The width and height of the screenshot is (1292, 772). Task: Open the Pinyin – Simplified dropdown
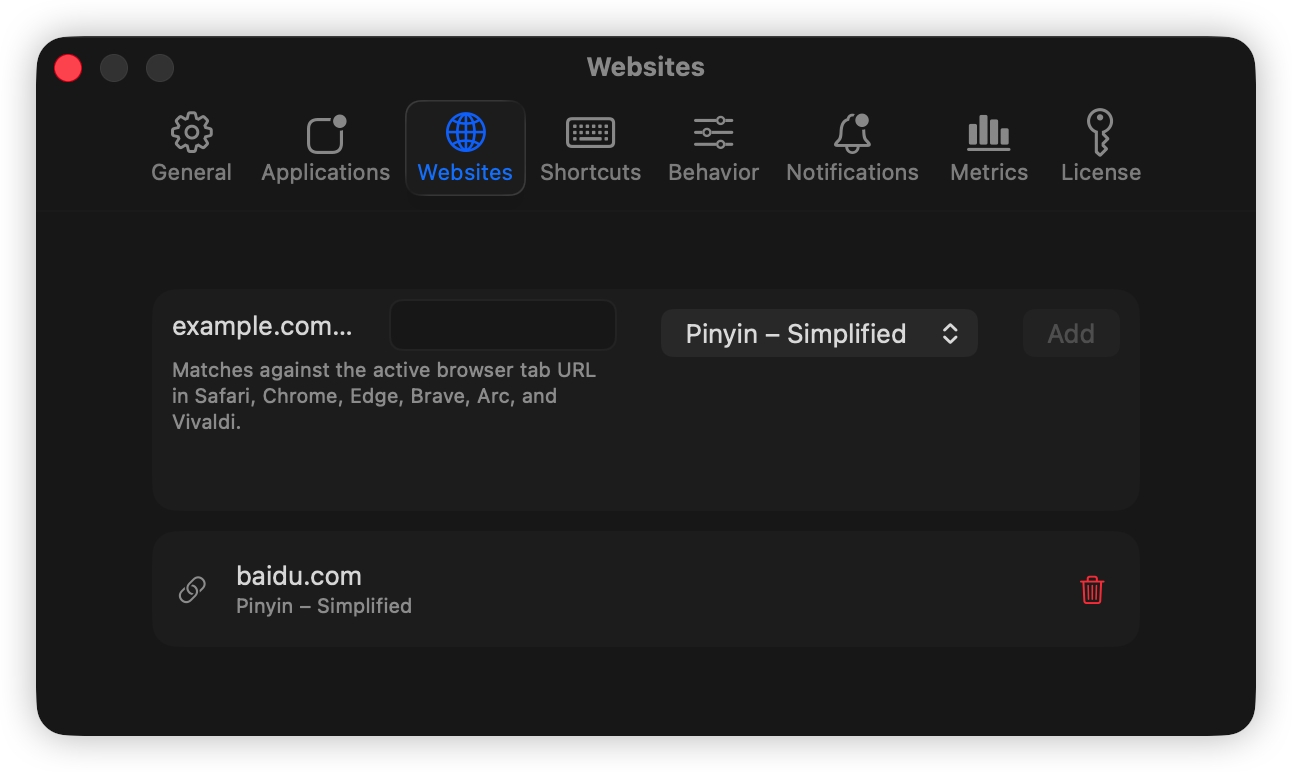click(x=819, y=333)
